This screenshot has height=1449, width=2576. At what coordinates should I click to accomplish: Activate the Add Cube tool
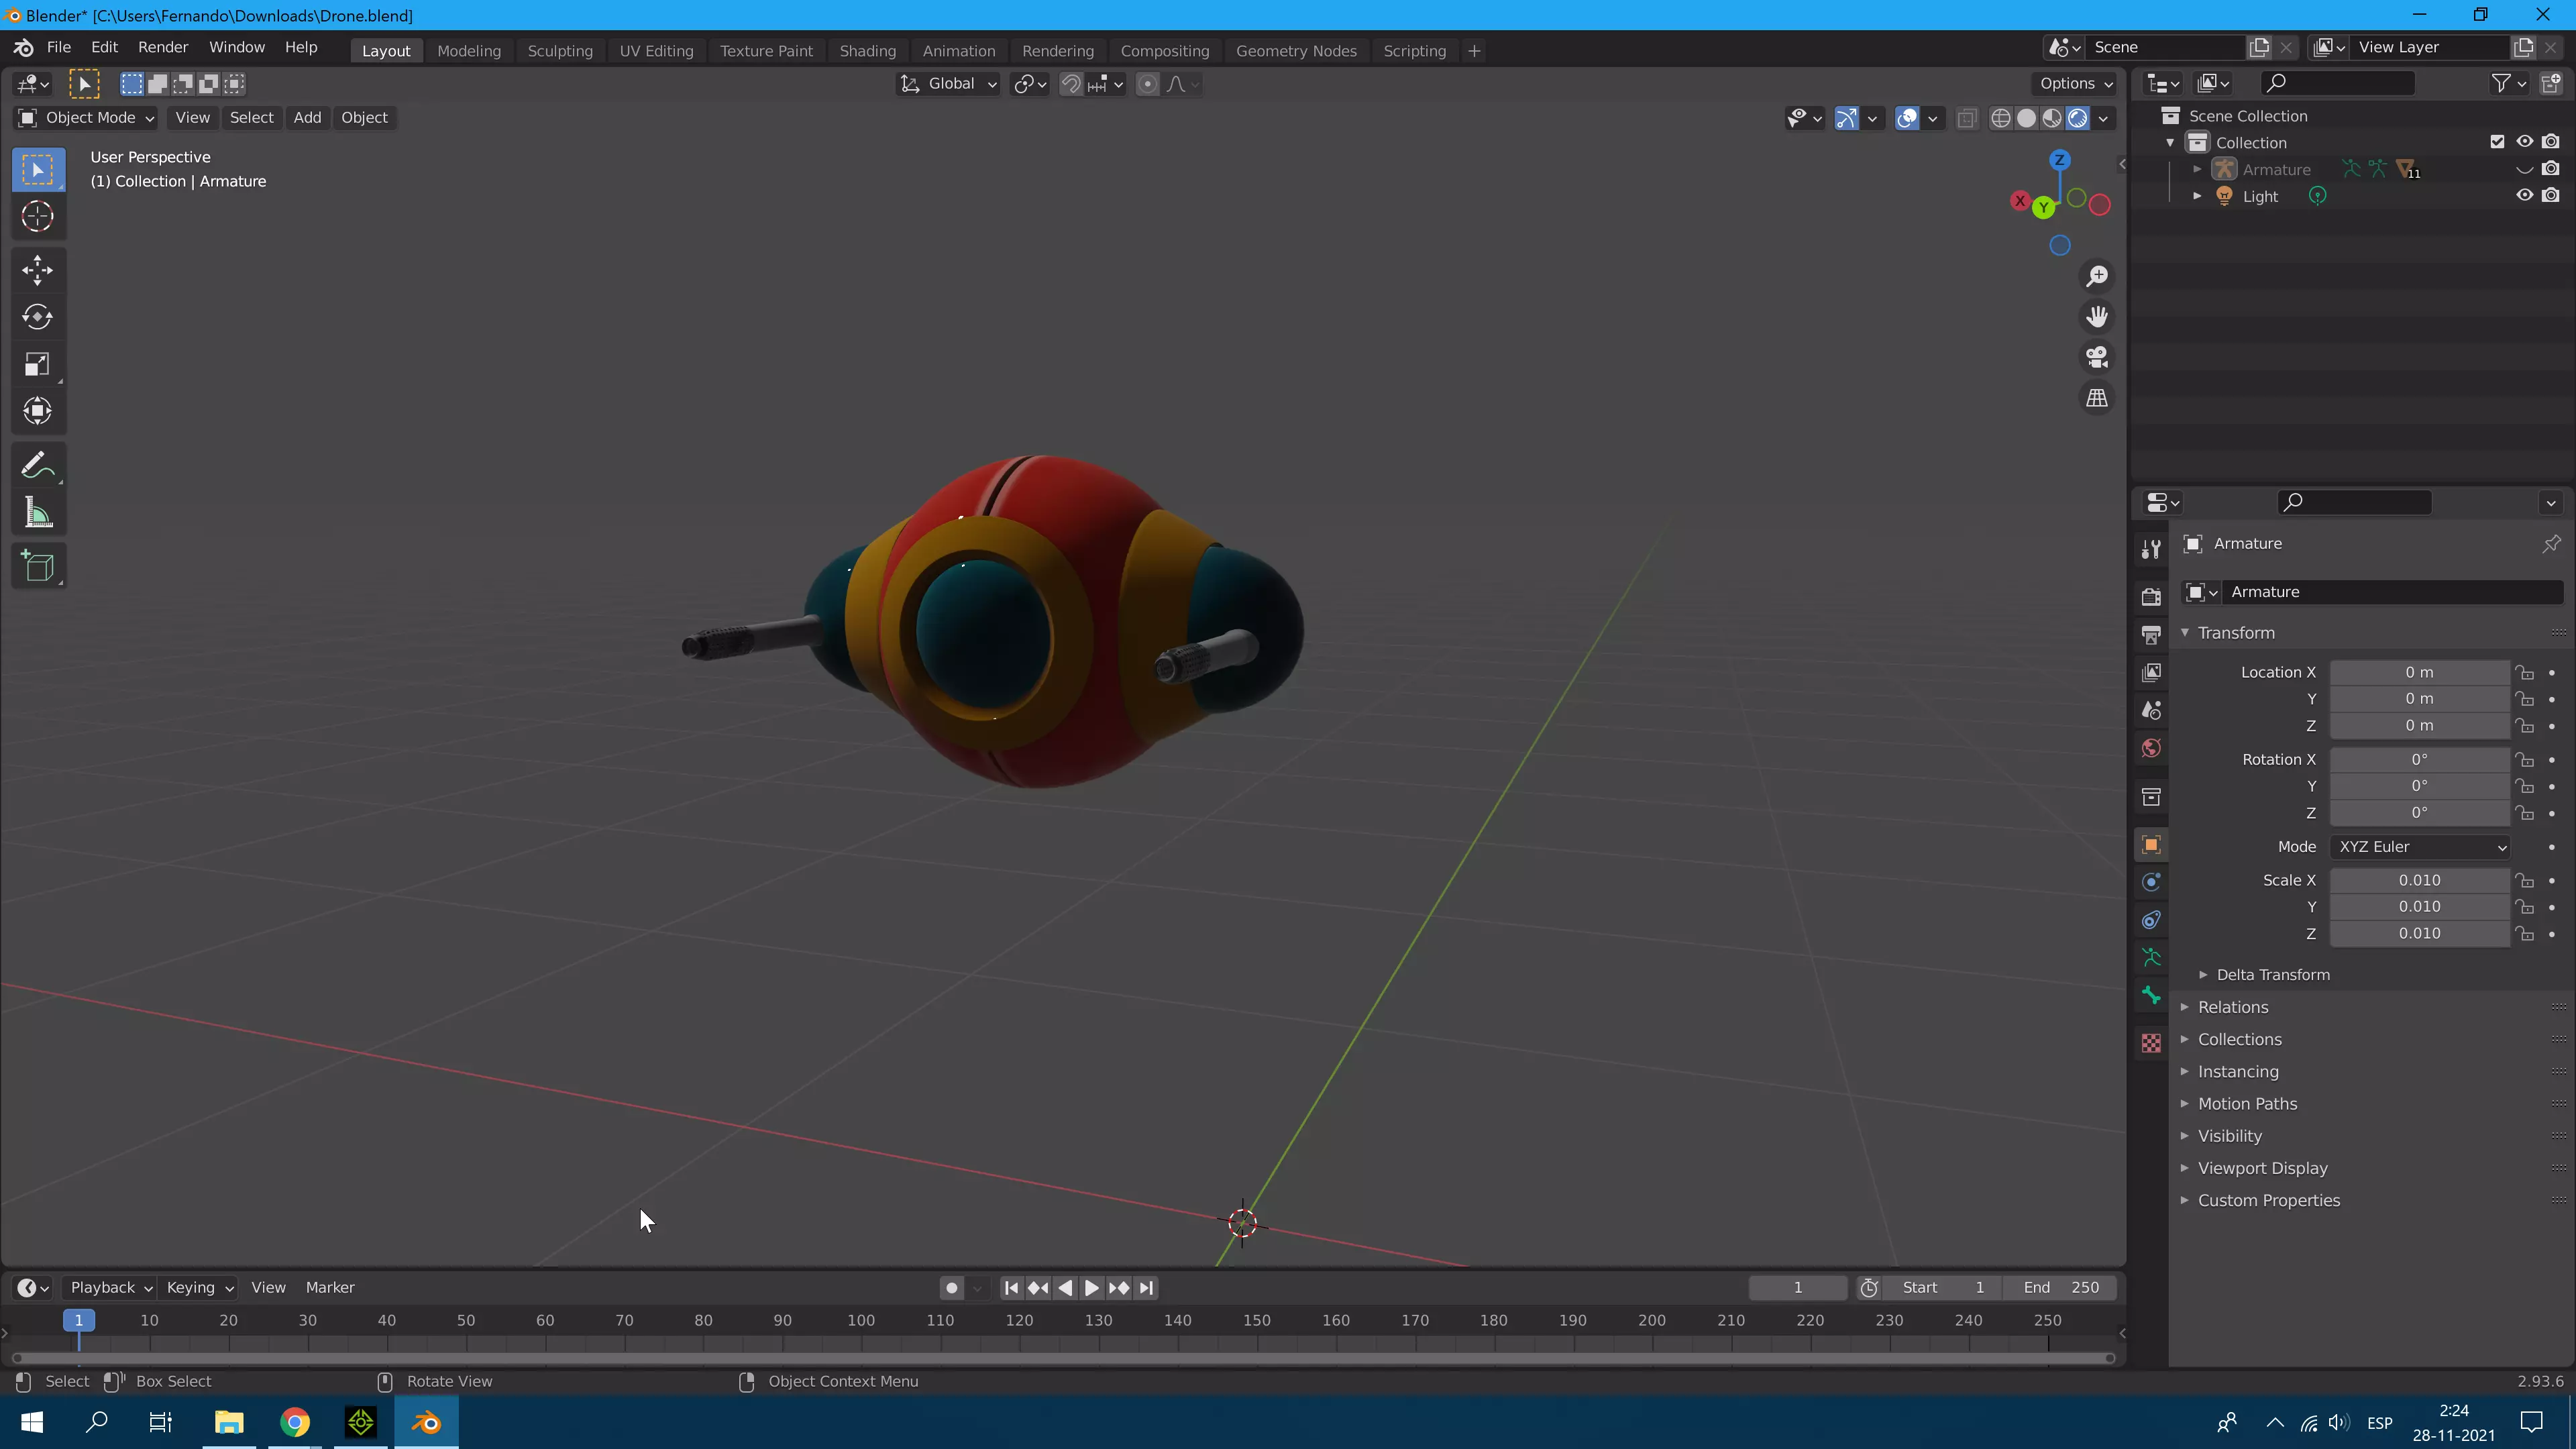pyautogui.click(x=38, y=567)
